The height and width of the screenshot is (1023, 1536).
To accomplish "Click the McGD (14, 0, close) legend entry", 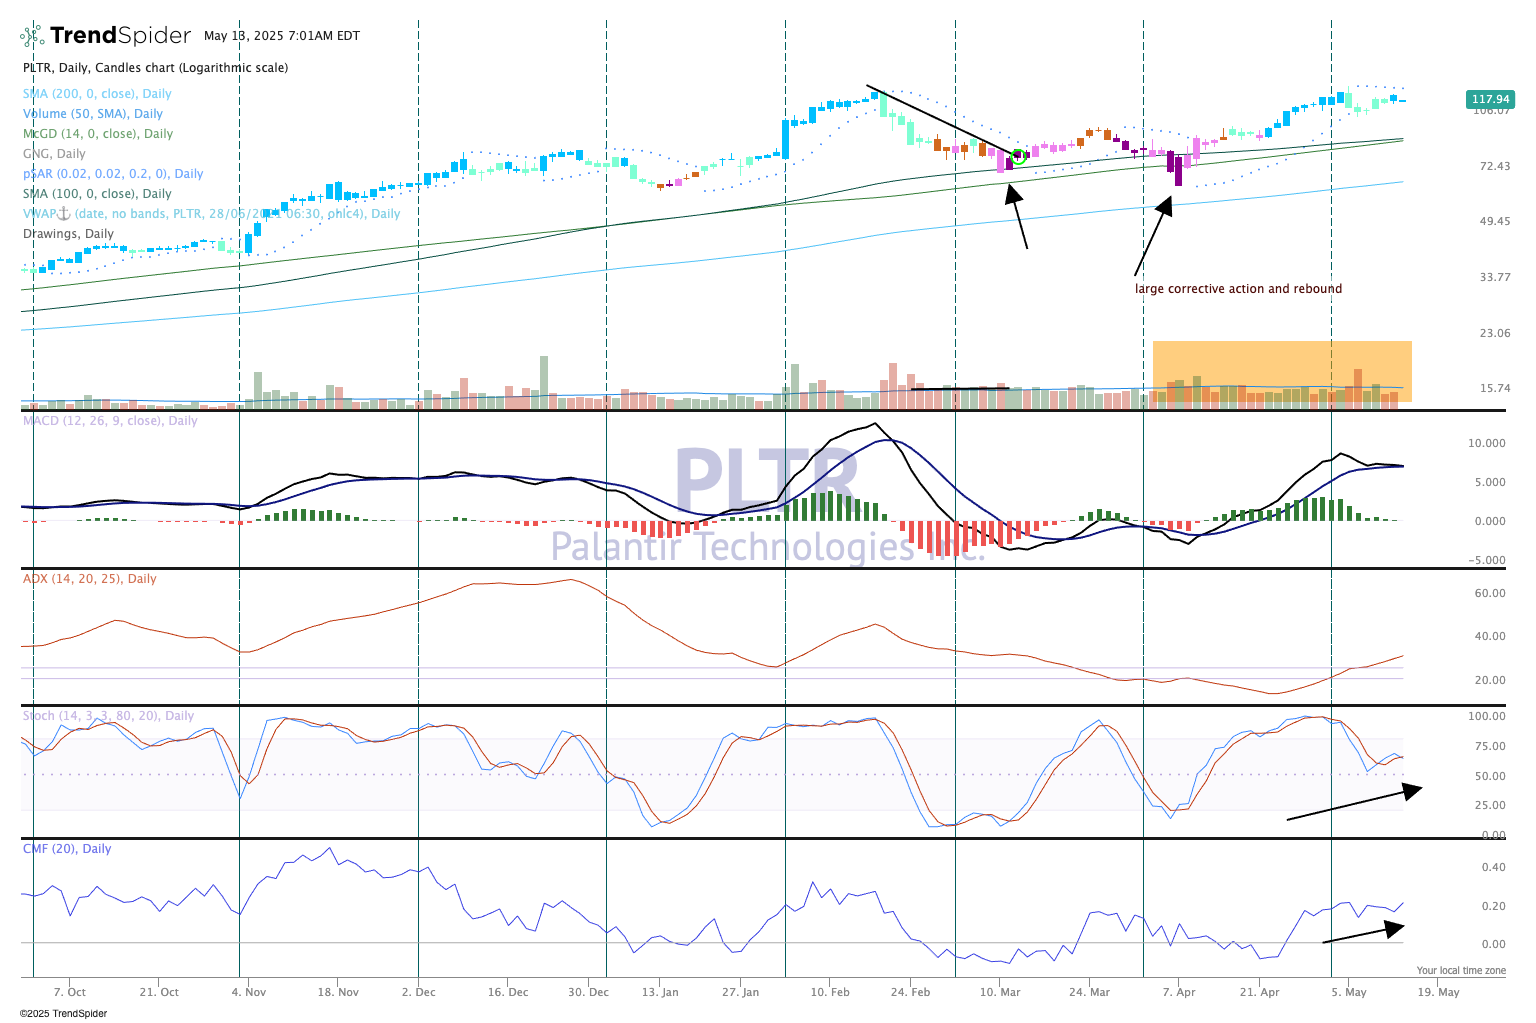I will (x=98, y=134).
